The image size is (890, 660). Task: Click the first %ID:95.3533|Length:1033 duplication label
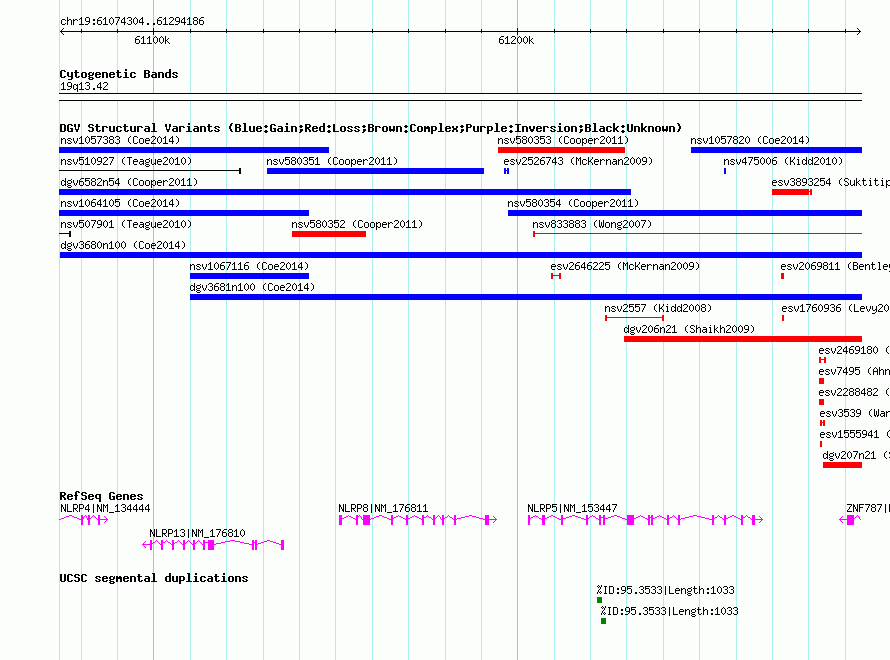pyautogui.click(x=665, y=590)
